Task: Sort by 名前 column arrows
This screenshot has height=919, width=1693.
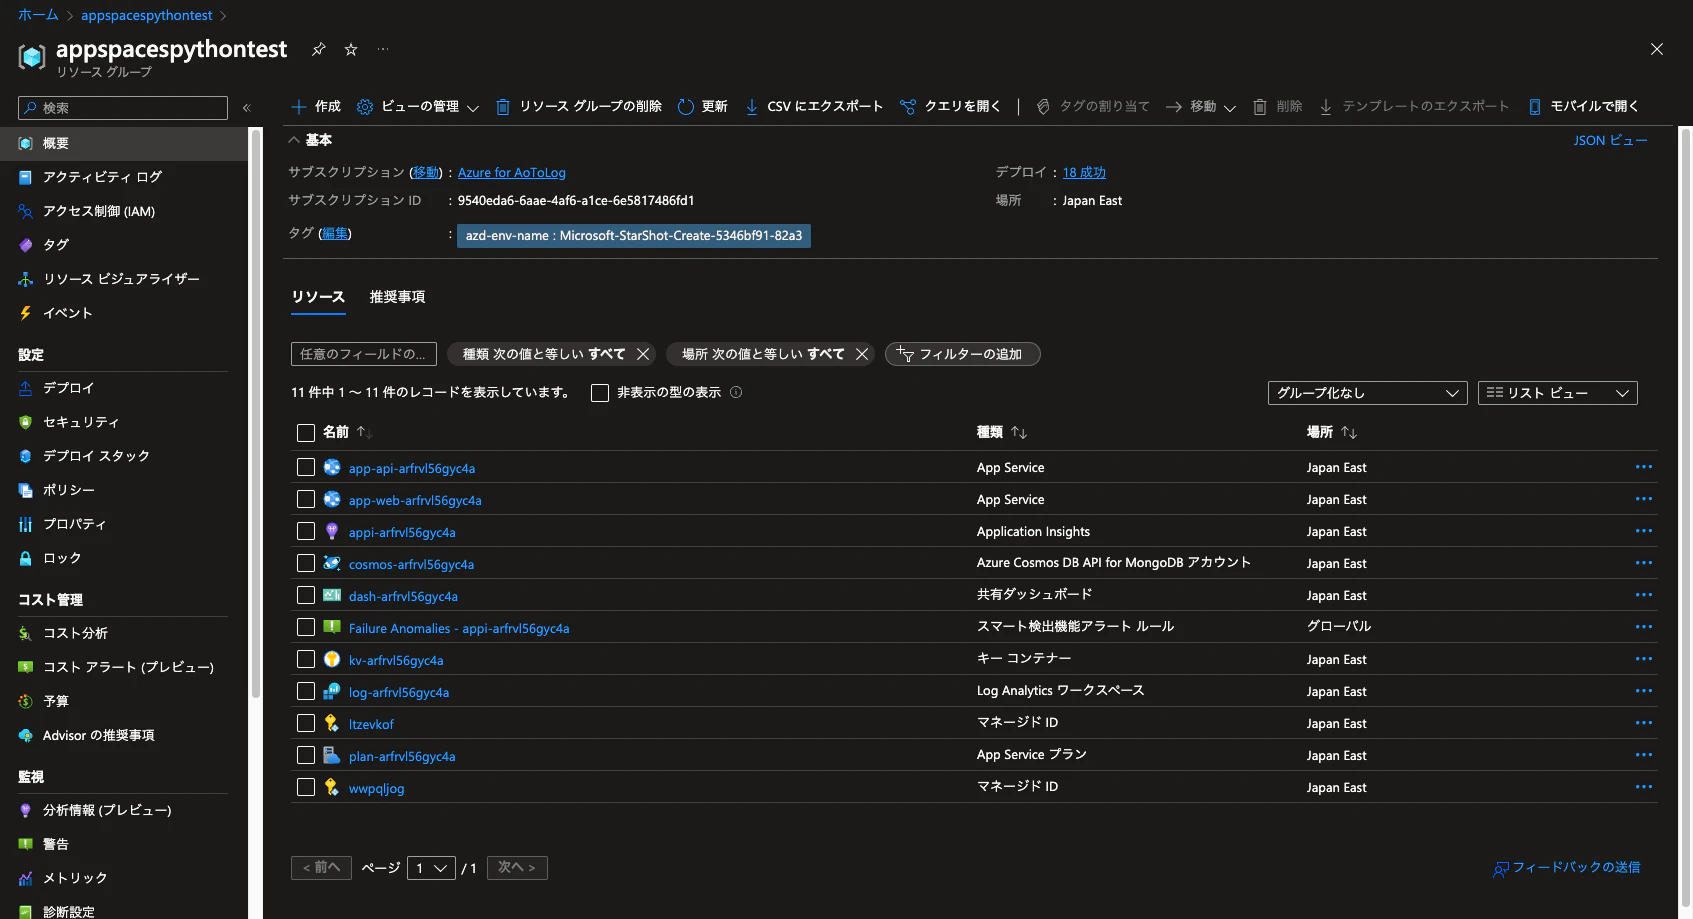Action: click(x=365, y=432)
